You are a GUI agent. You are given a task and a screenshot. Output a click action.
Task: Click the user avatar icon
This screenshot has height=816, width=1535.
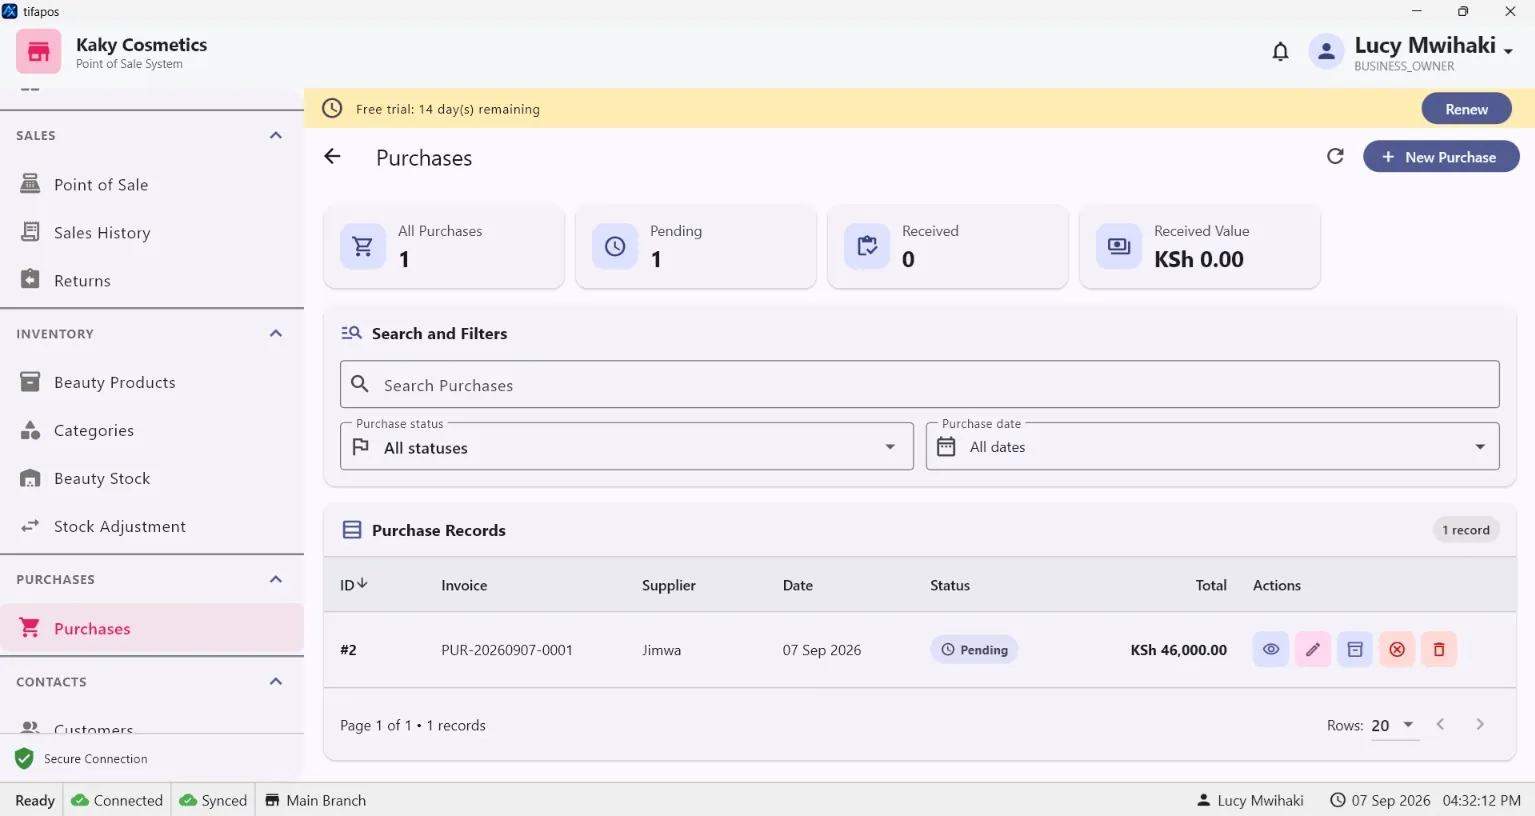click(x=1326, y=52)
